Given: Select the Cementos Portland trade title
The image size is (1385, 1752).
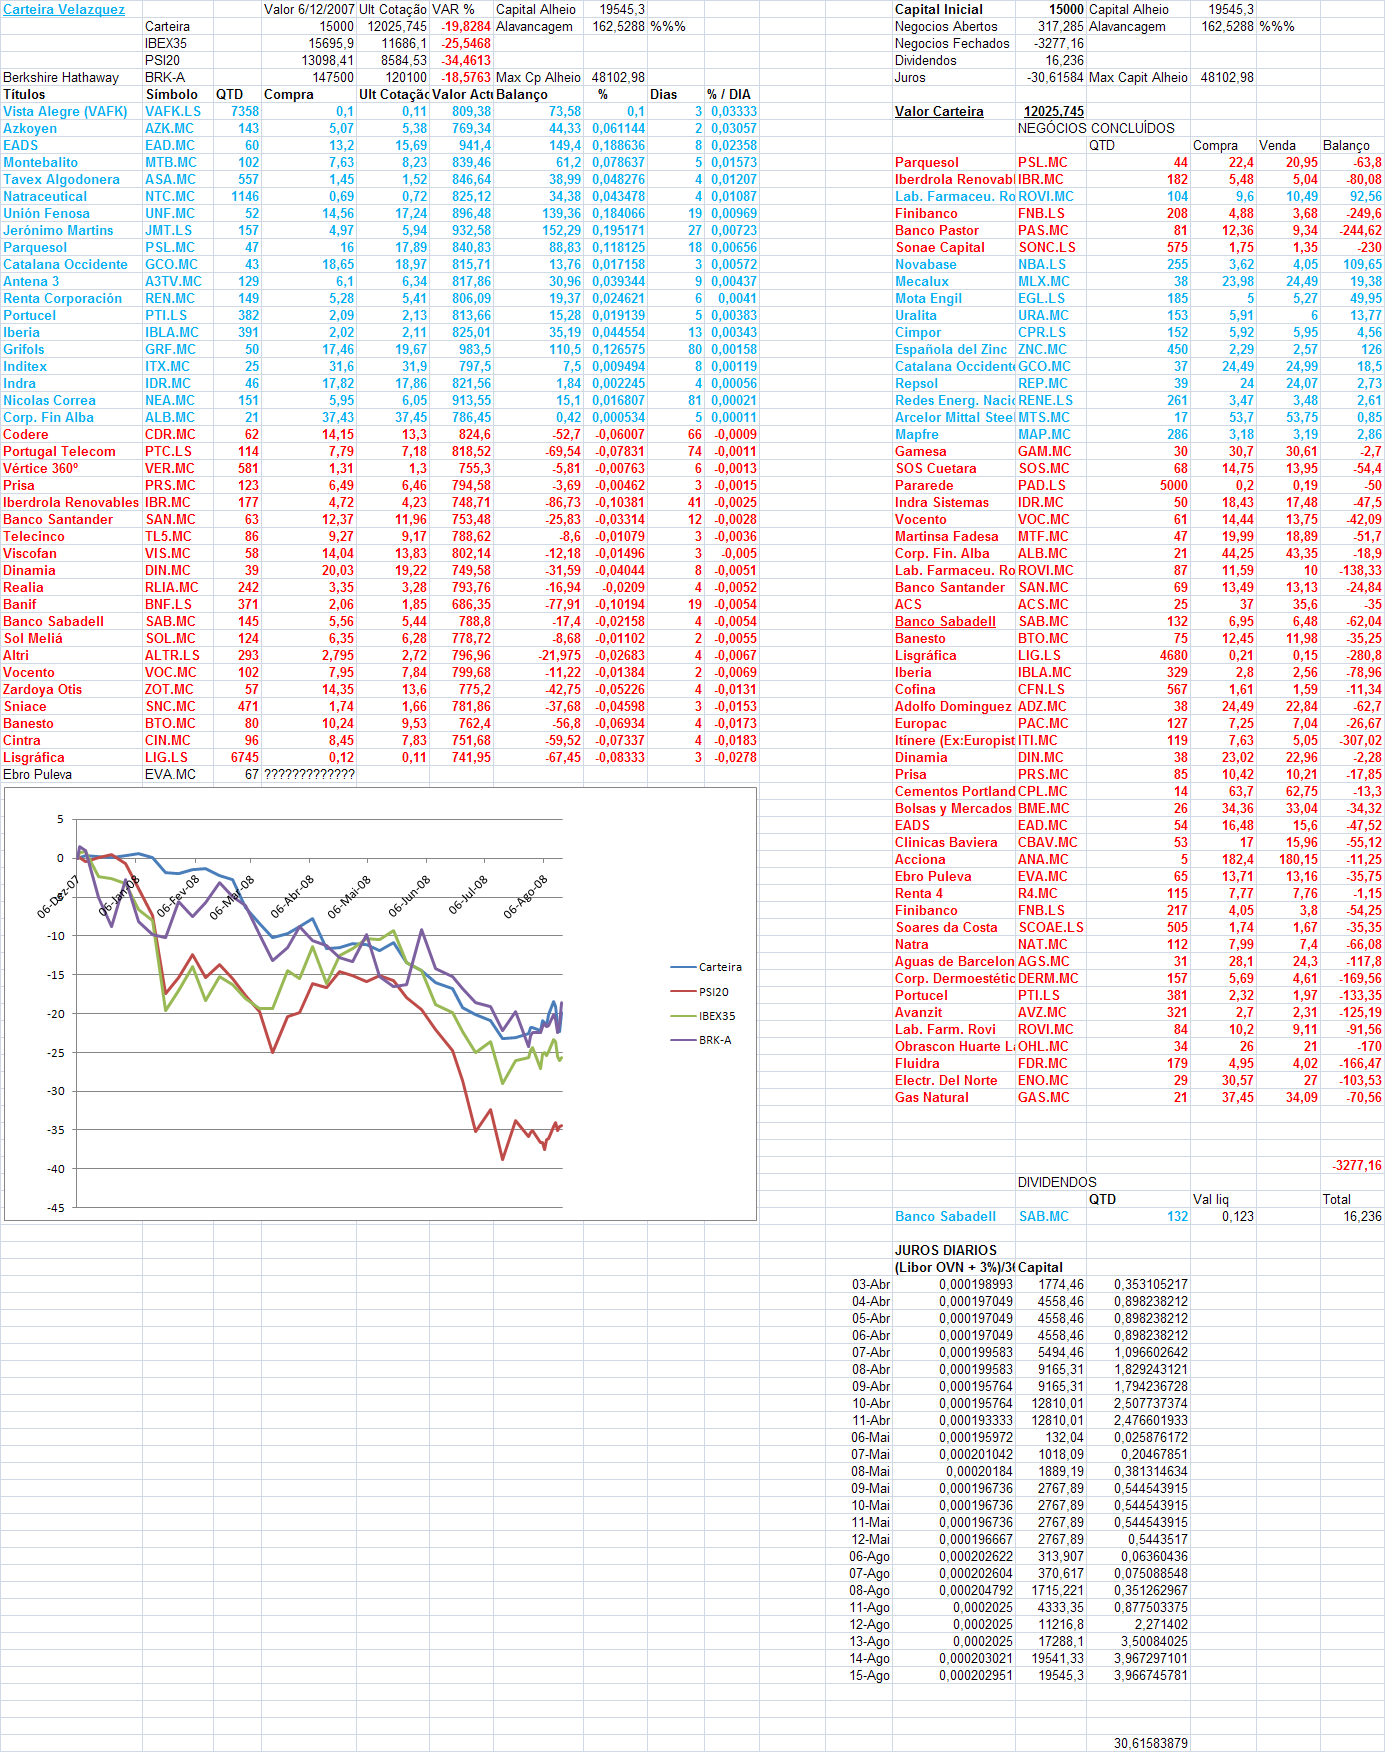Looking at the screenshot, I should click(x=955, y=792).
